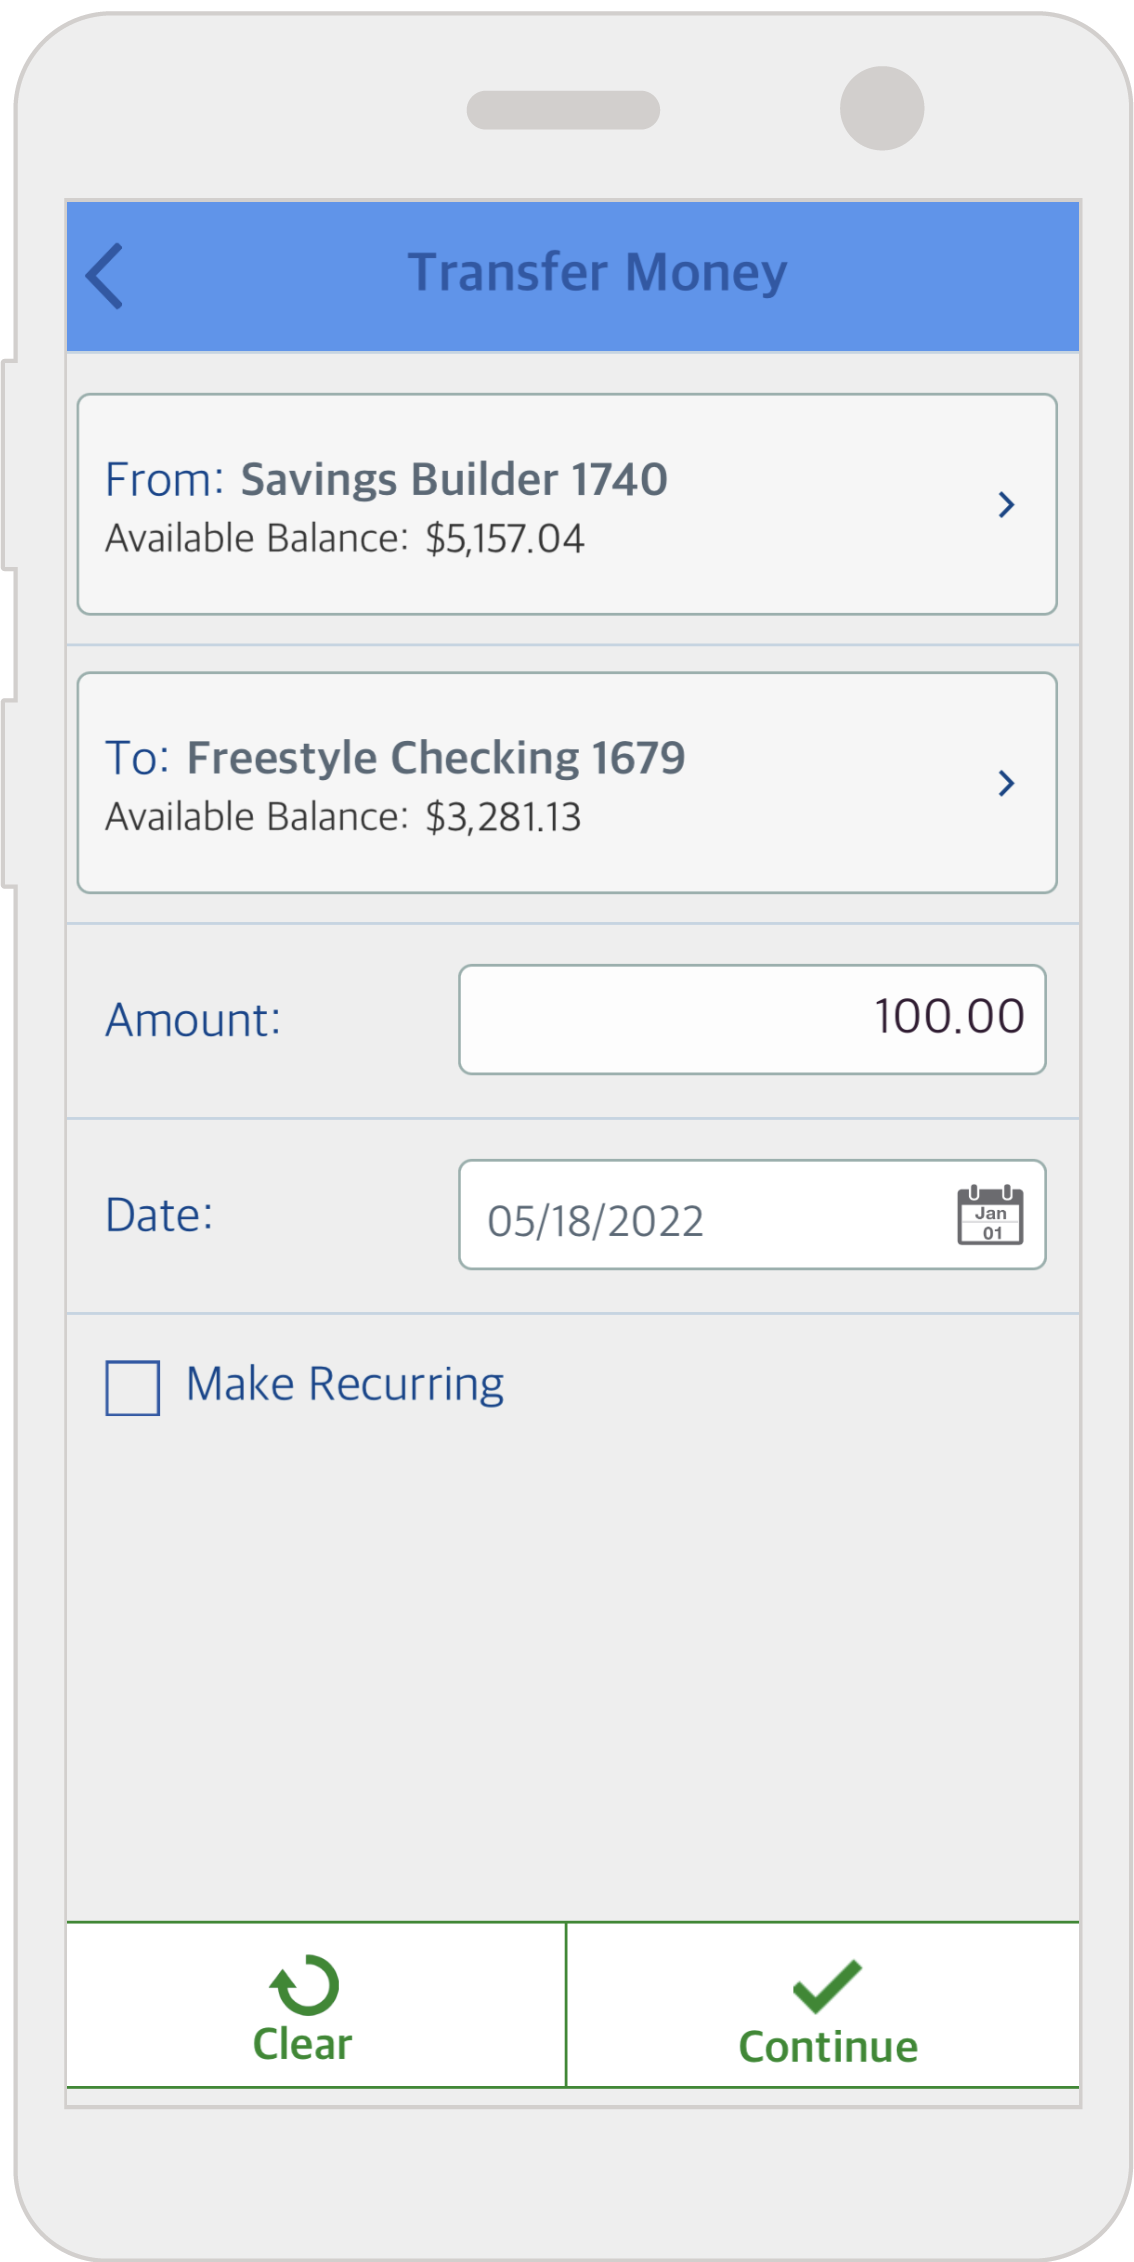Tap the "From:" label text

click(x=164, y=480)
